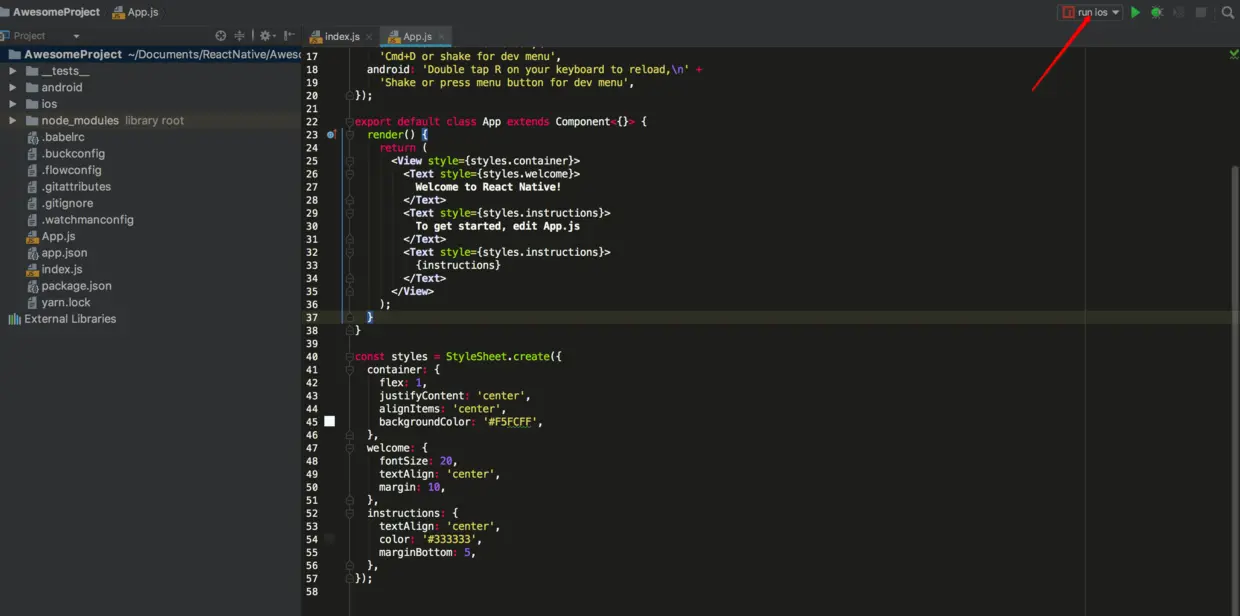Viewport: 1240px width, 616px height.
Task: Open package.json file
Action: pos(76,285)
